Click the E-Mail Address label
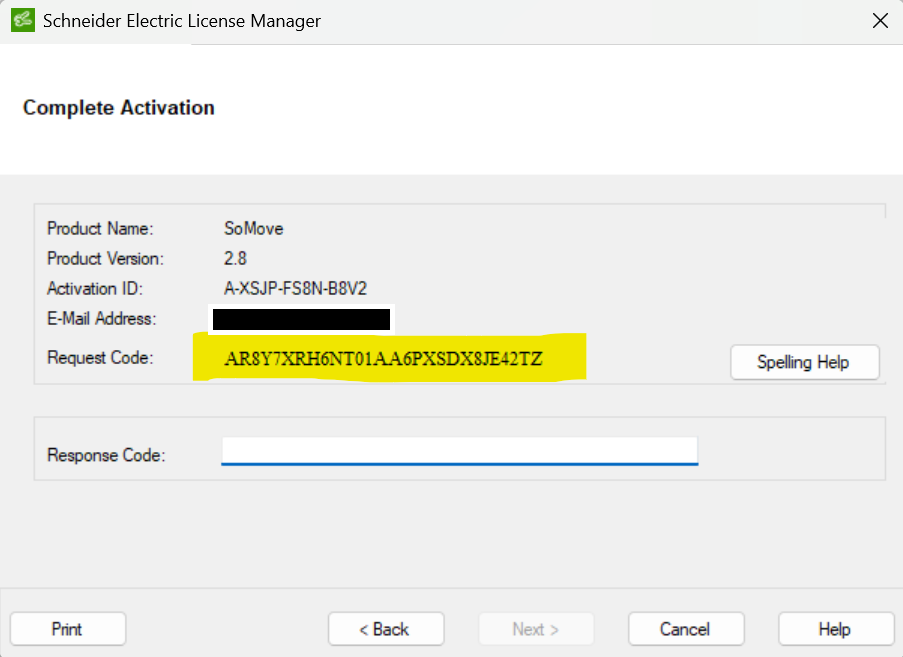Image resolution: width=903 pixels, height=657 pixels. [101, 318]
